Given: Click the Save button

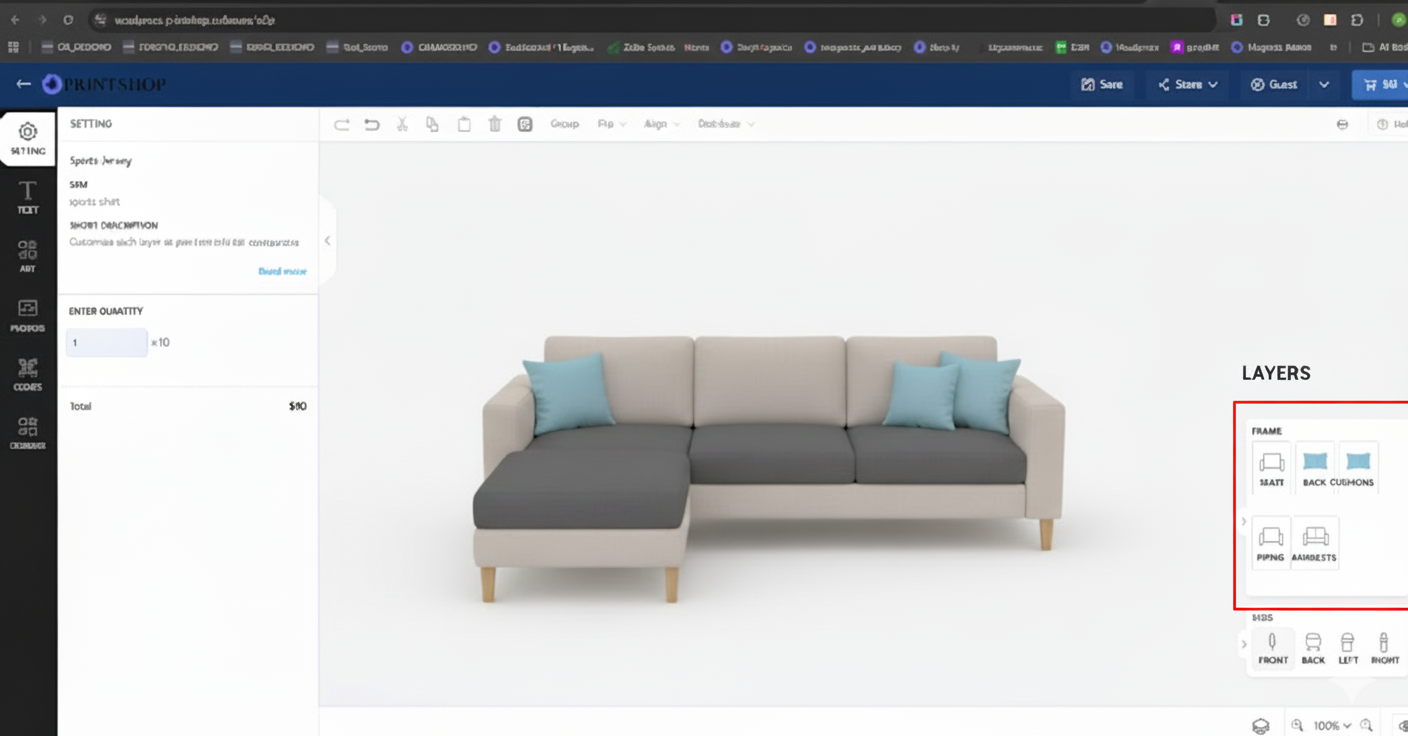Looking at the screenshot, I should click(x=1102, y=85).
